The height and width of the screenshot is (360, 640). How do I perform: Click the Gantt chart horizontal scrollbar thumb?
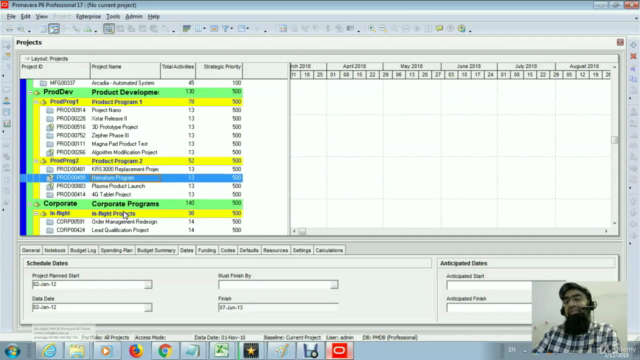(x=302, y=231)
